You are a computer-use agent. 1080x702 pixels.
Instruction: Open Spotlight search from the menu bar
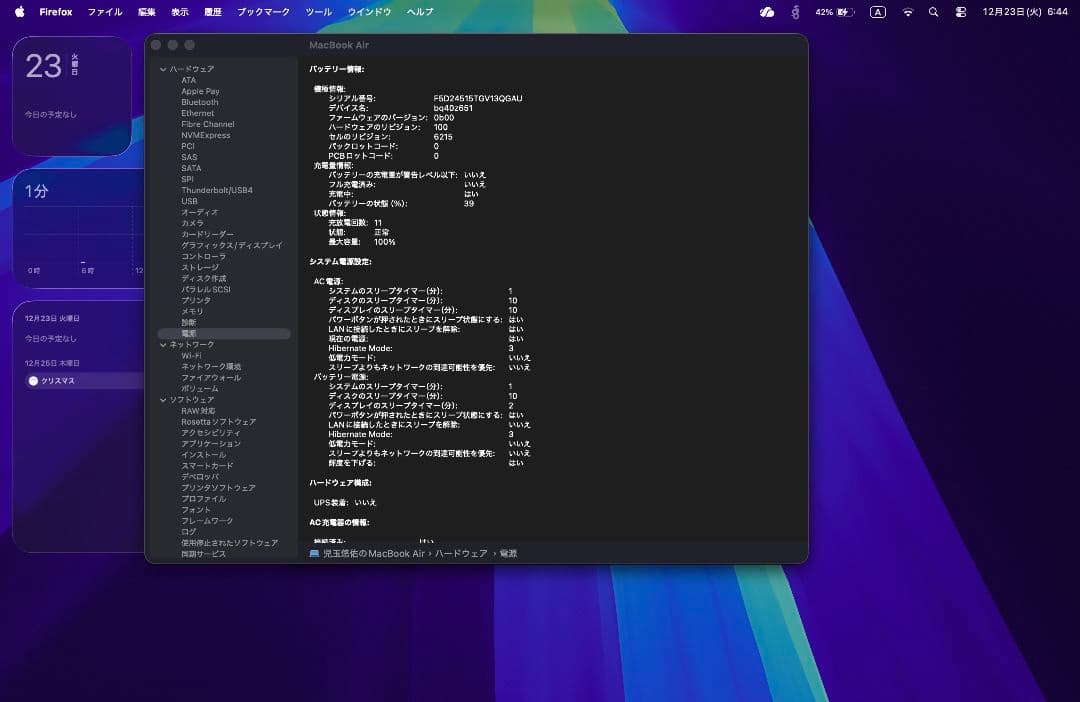tap(933, 11)
